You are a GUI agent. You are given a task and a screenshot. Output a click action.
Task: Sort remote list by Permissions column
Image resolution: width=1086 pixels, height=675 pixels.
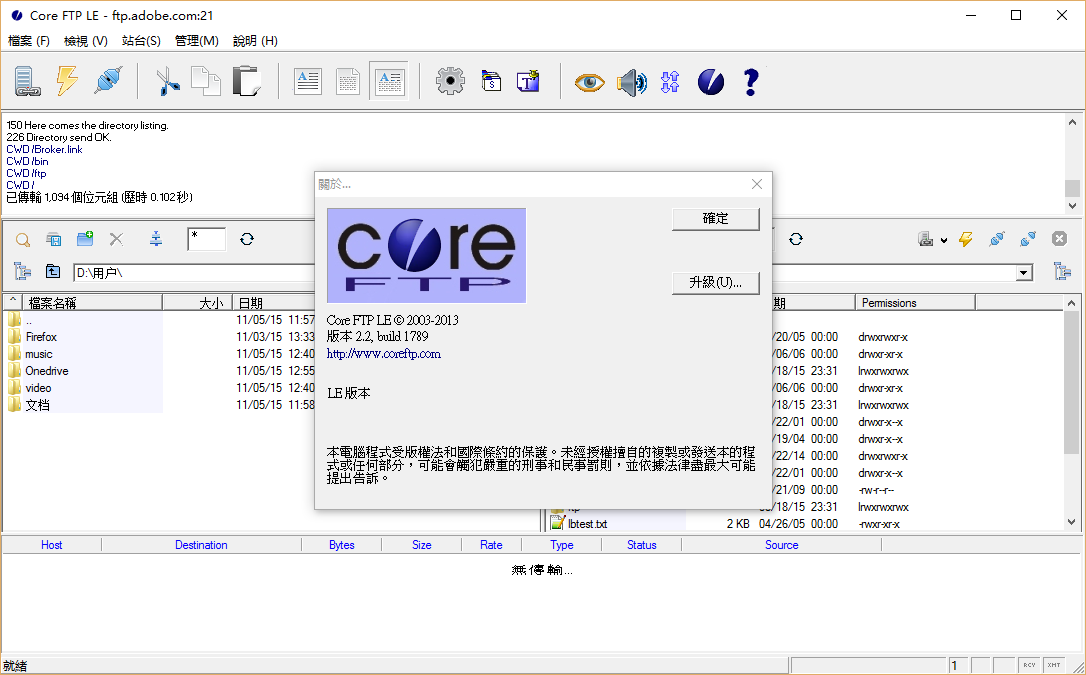[x=889, y=303]
